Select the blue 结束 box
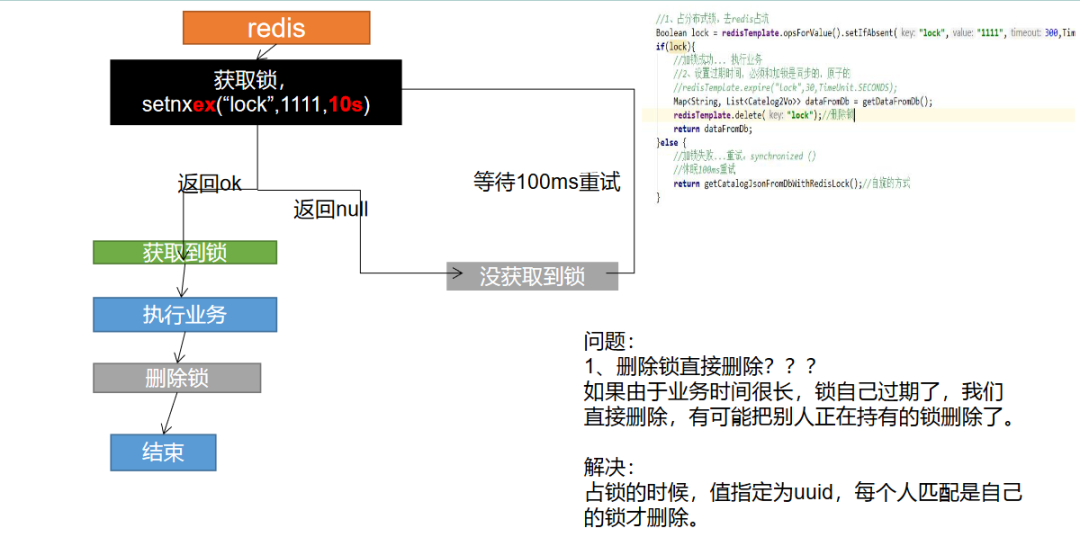The height and width of the screenshot is (555, 1080). [163, 452]
